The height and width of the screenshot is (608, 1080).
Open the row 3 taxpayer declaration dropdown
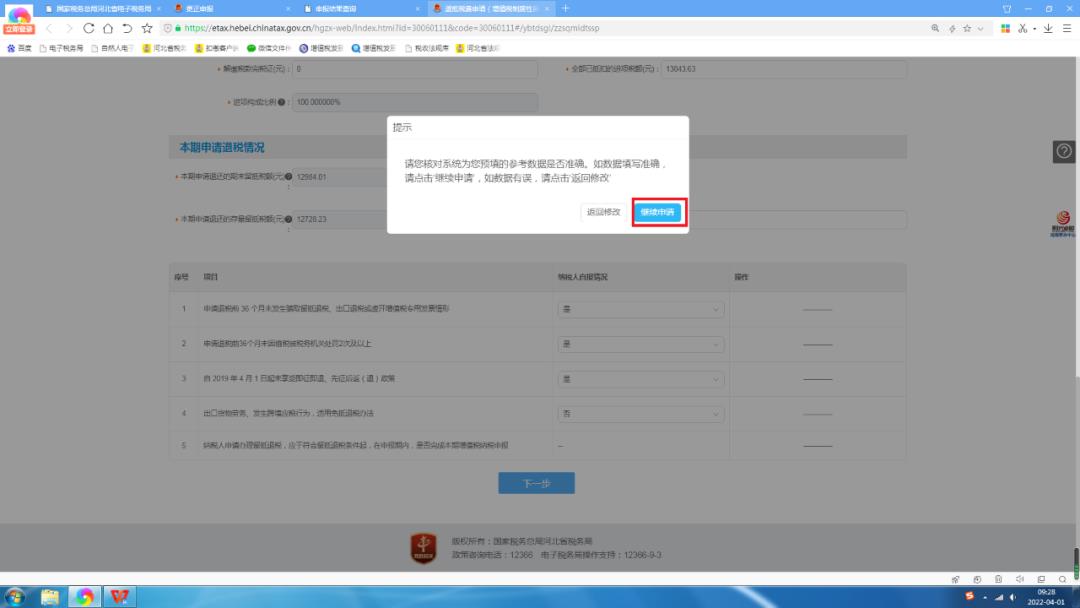[641, 379]
